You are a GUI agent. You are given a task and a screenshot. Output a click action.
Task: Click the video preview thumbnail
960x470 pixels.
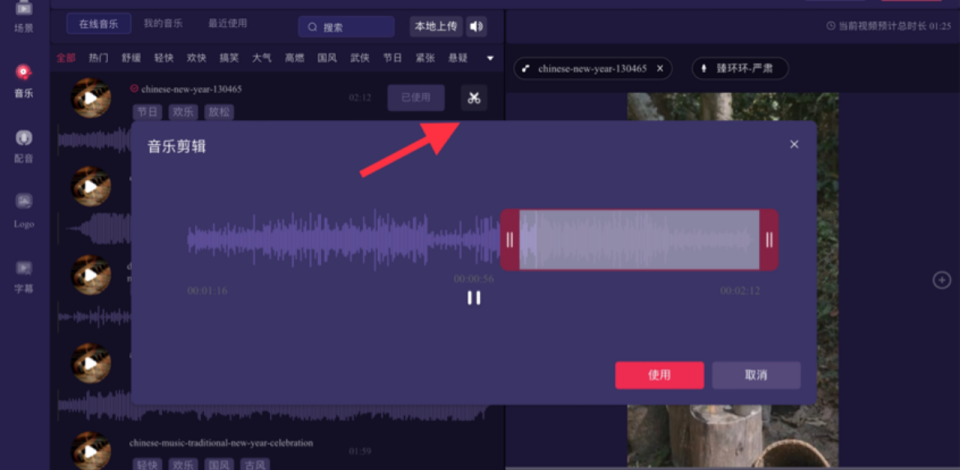click(733, 280)
